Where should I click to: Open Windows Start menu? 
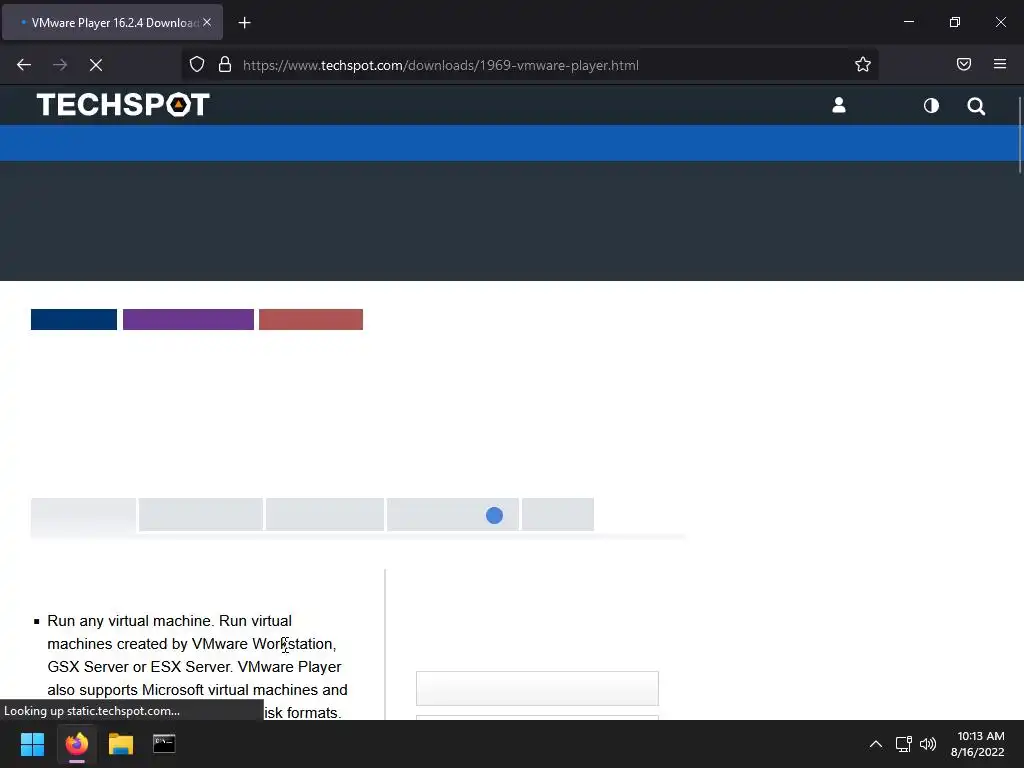pyautogui.click(x=32, y=744)
